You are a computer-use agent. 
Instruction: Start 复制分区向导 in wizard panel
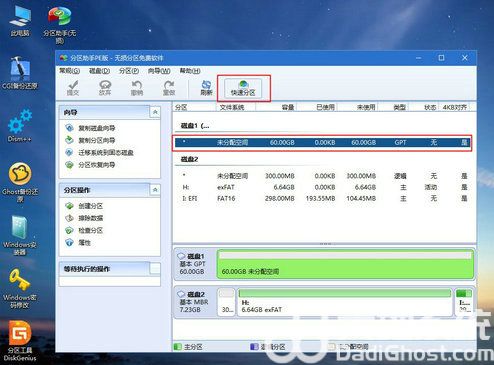(x=97, y=140)
